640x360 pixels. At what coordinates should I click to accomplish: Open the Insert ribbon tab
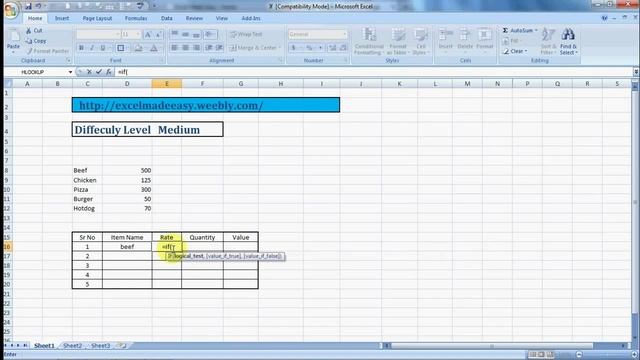pos(62,18)
